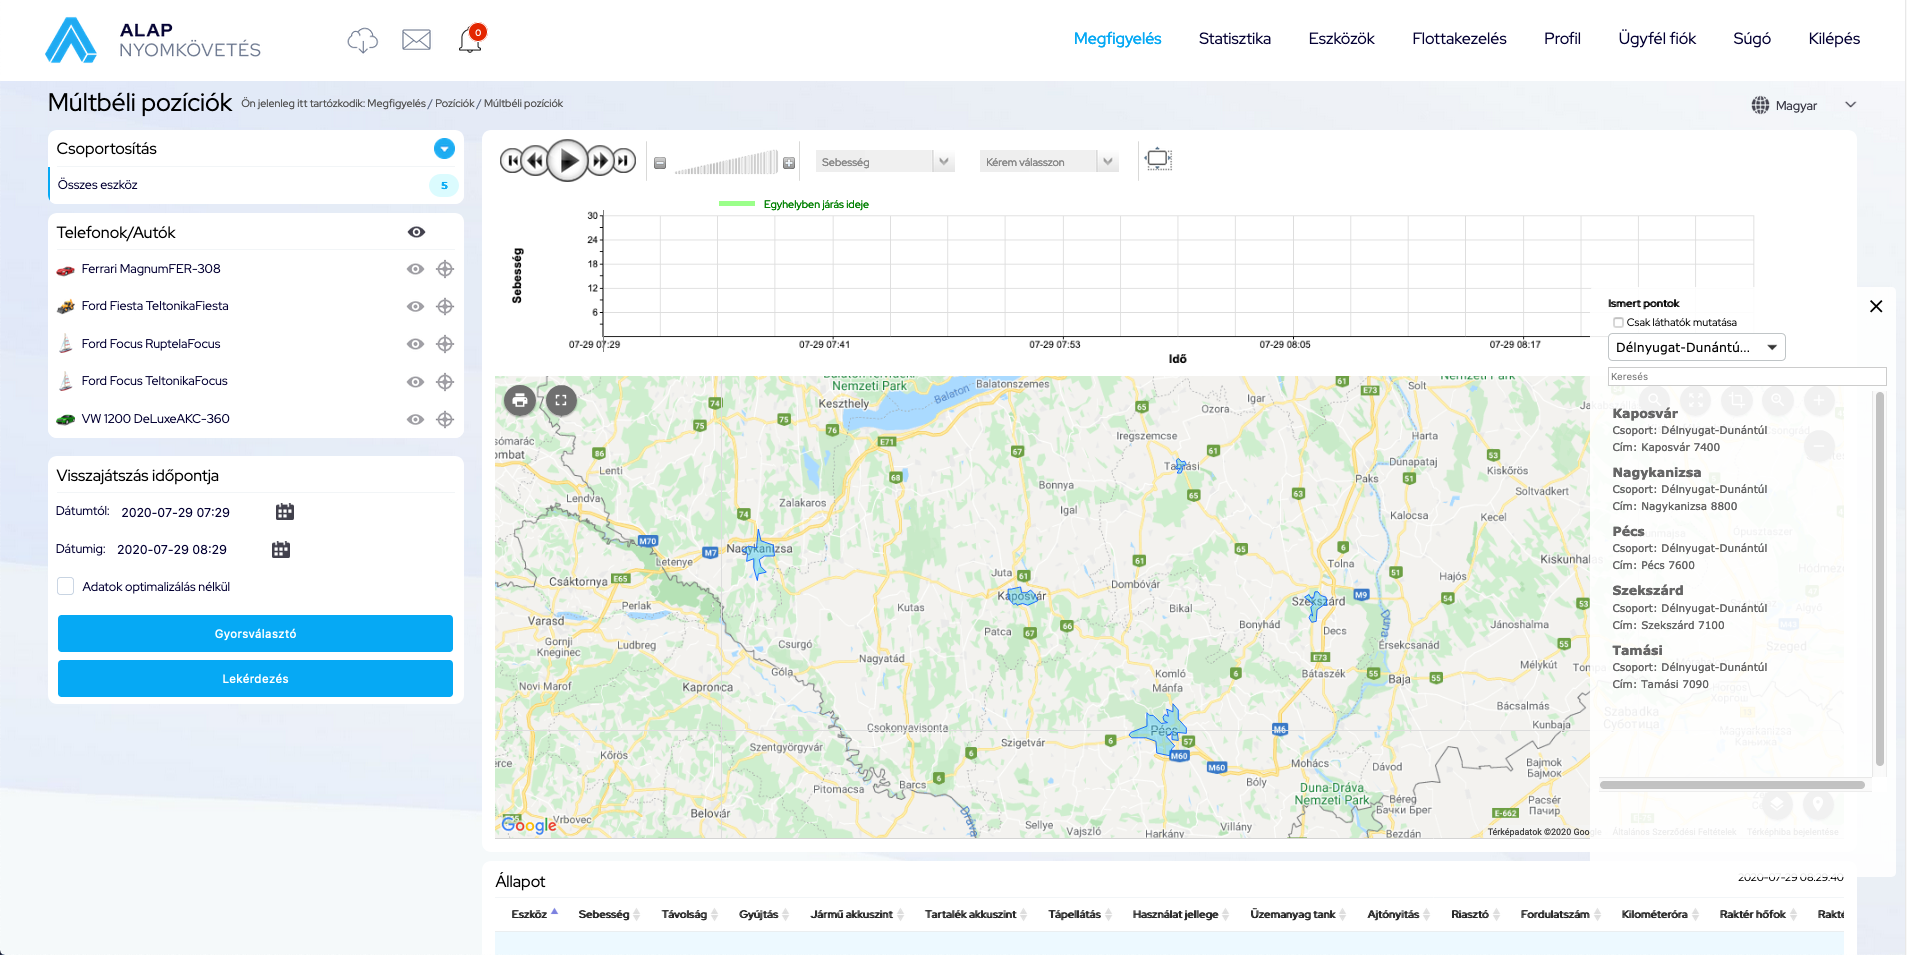
Task: Toggle visibility of Ford Fiesta TeltonikaFiesta
Action: pyautogui.click(x=415, y=307)
